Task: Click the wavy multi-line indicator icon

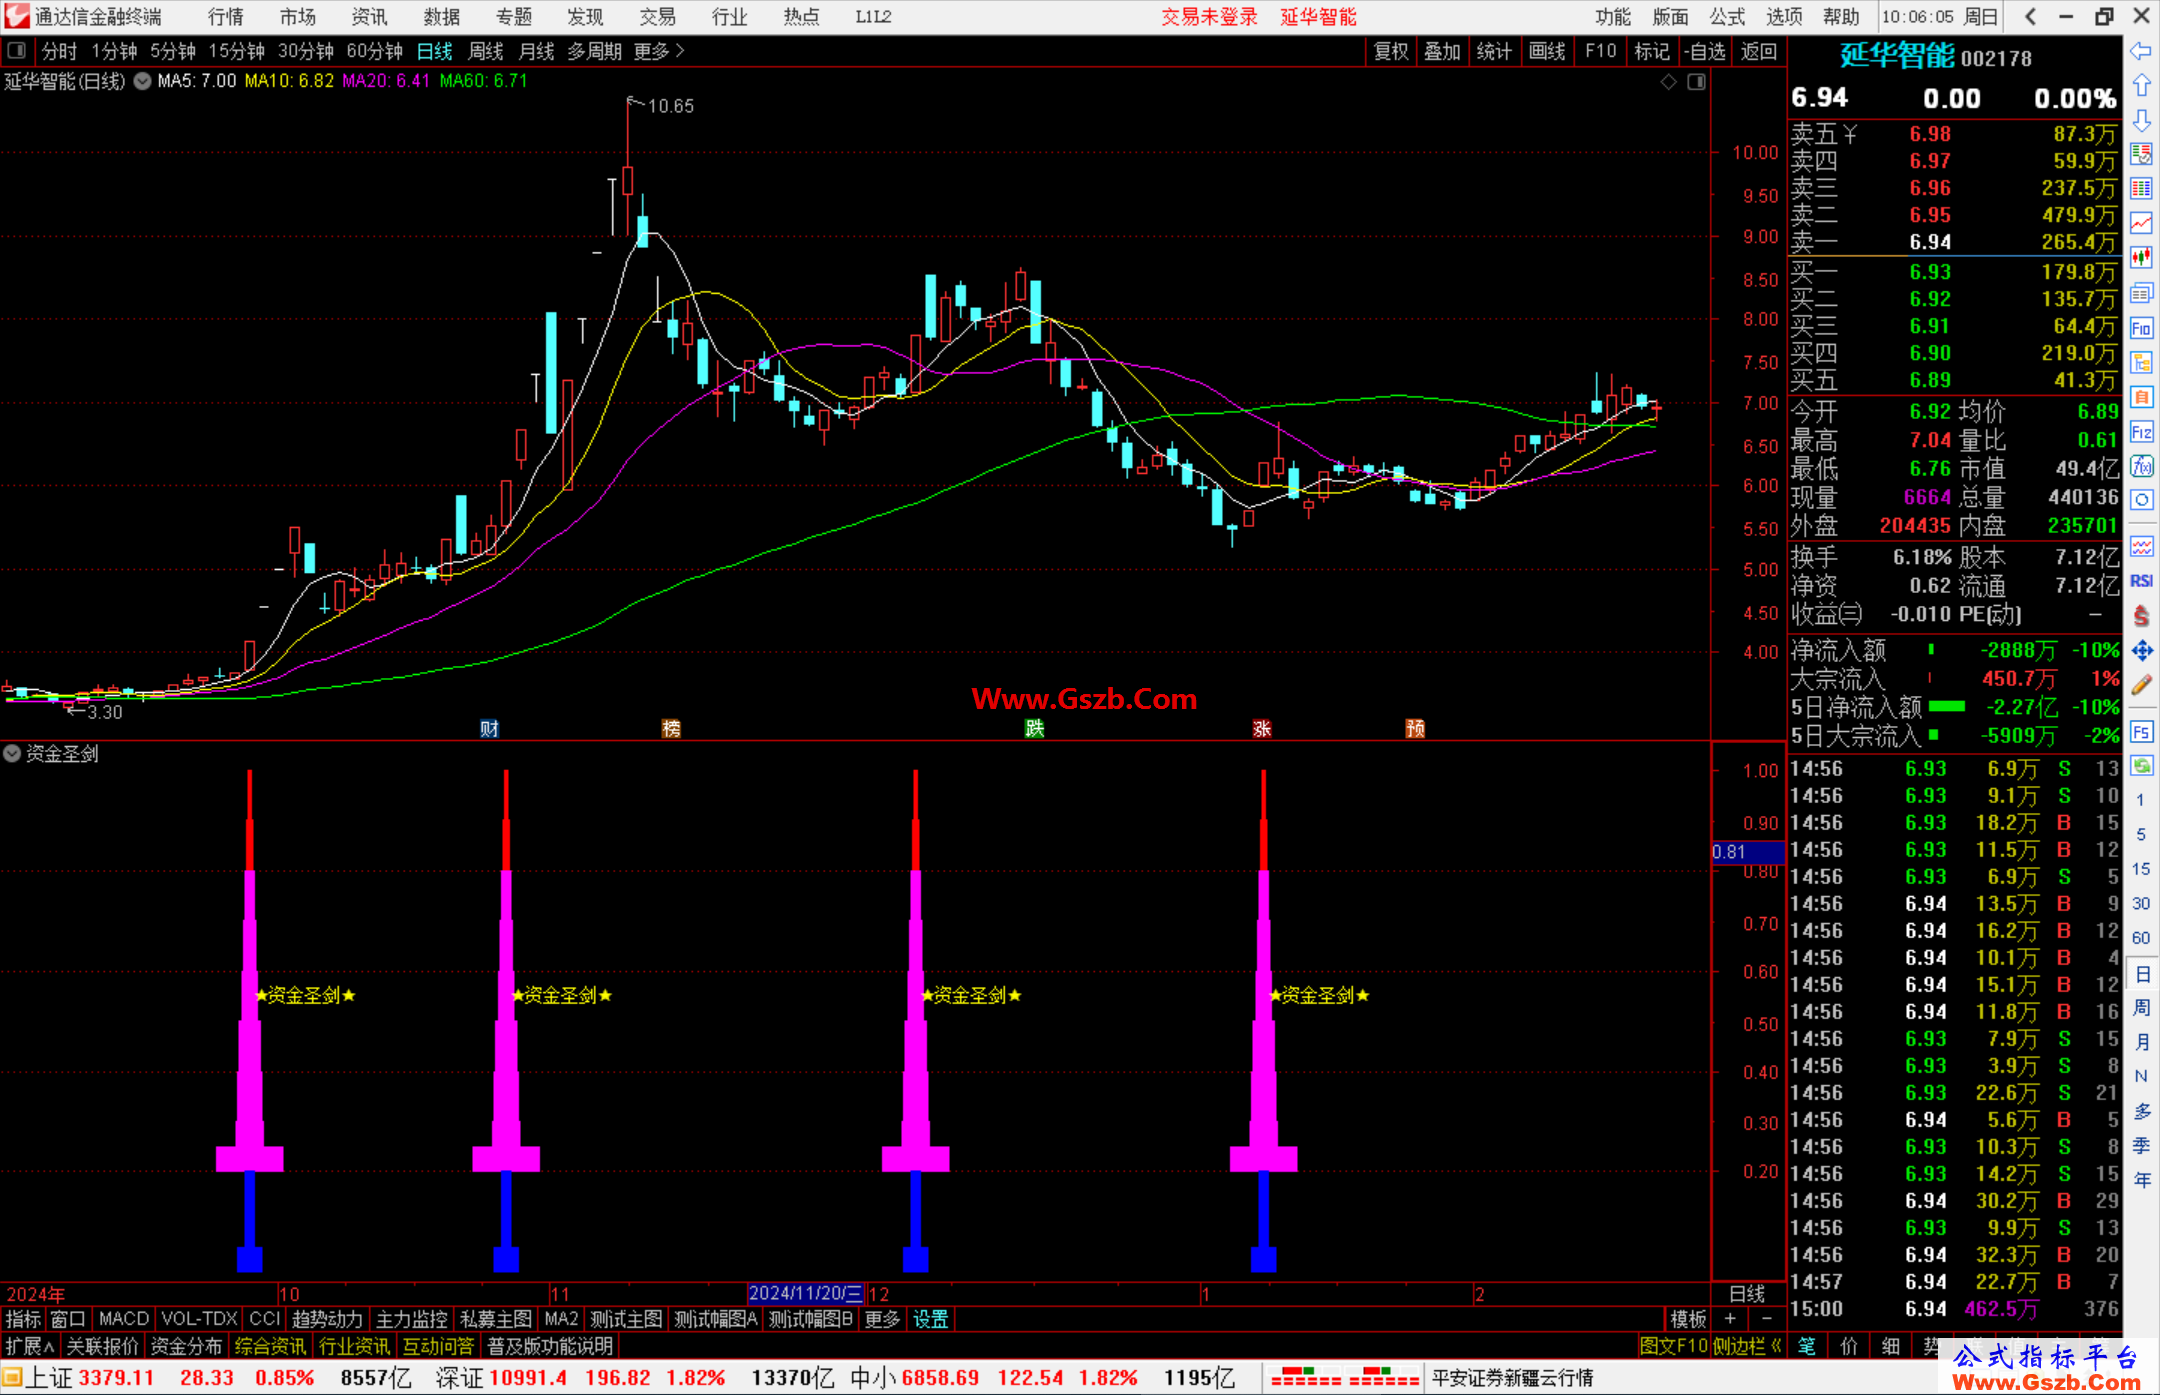Action: 2141,546
